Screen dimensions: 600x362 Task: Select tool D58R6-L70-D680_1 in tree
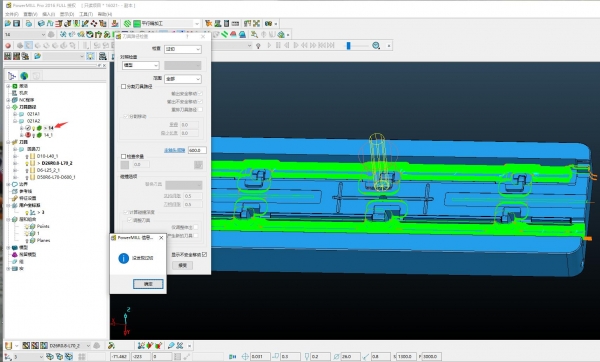pos(56,177)
